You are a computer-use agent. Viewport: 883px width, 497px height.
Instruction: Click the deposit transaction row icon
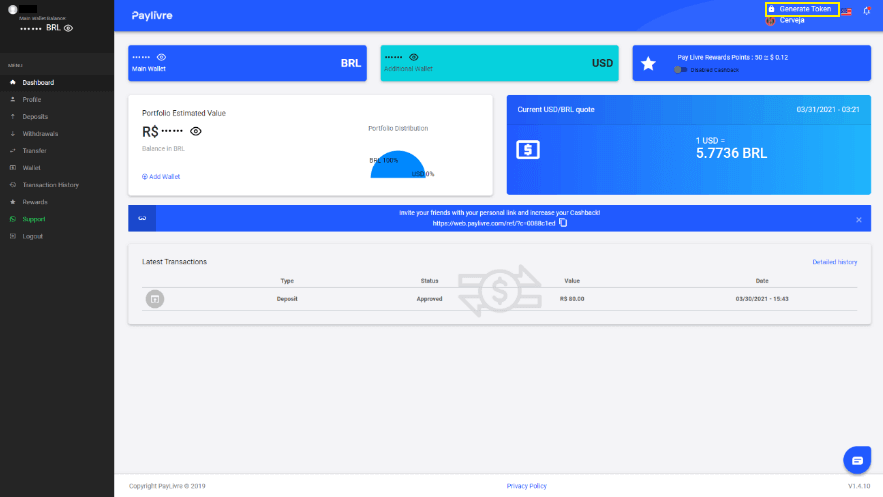(155, 299)
